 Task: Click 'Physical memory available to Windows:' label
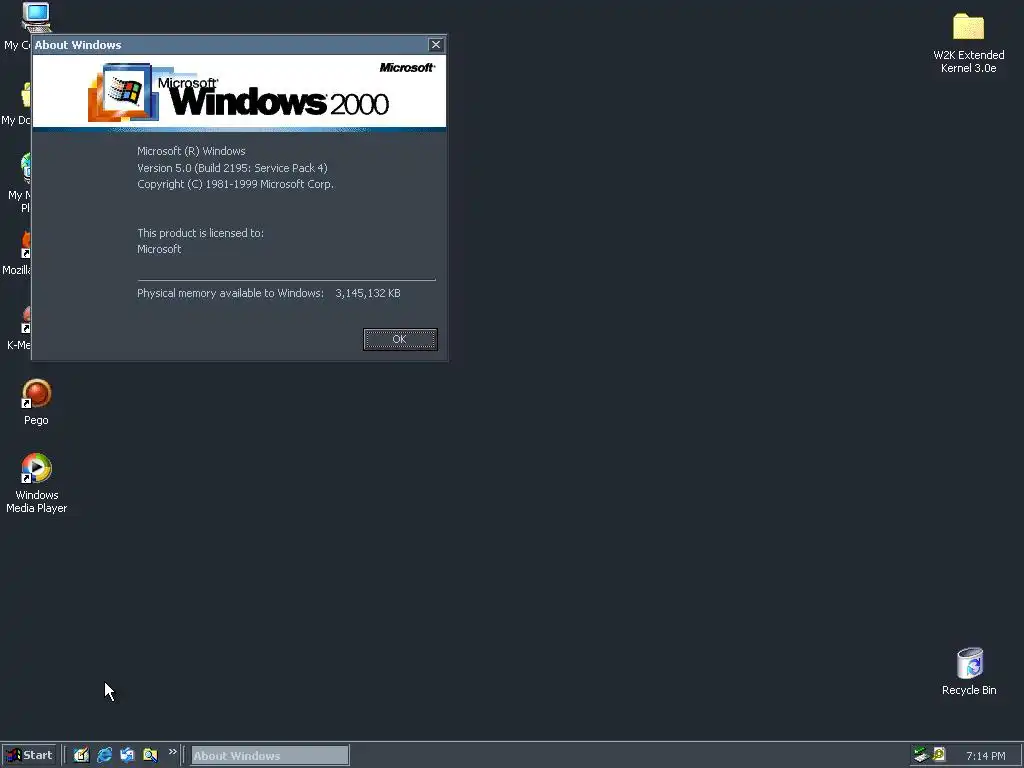coord(231,293)
